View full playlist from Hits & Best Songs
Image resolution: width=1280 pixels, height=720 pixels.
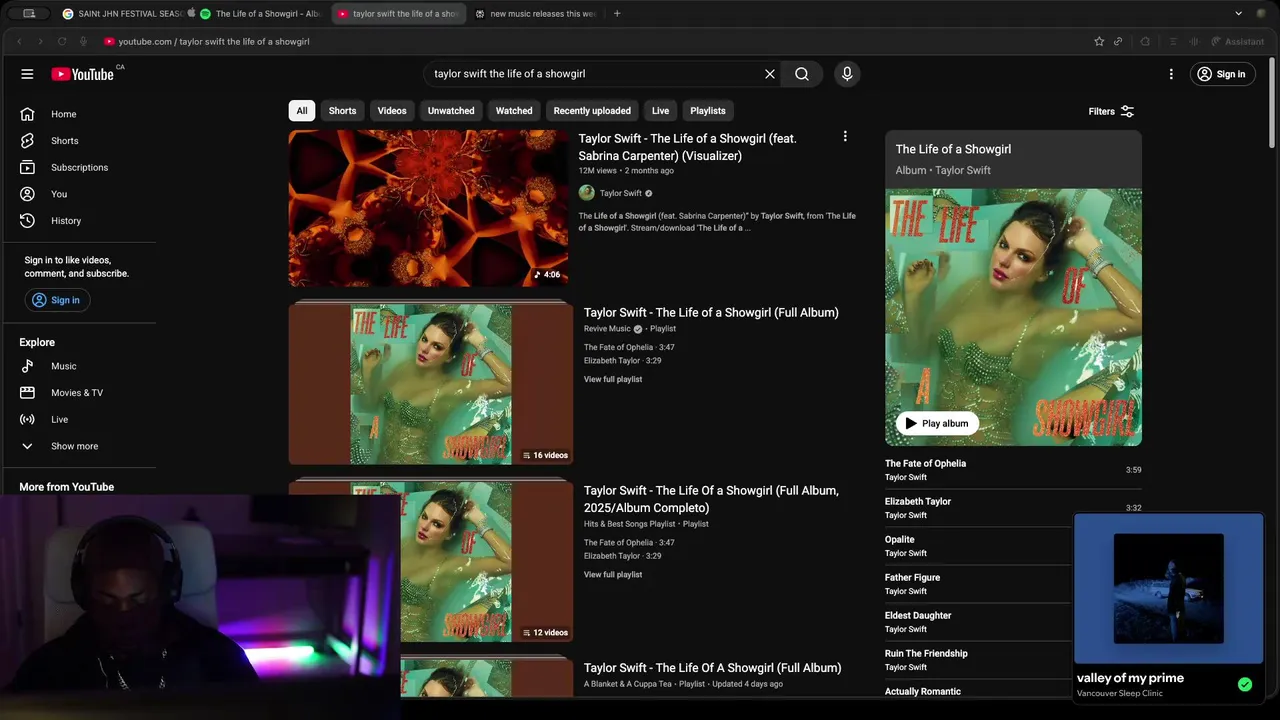click(x=613, y=575)
